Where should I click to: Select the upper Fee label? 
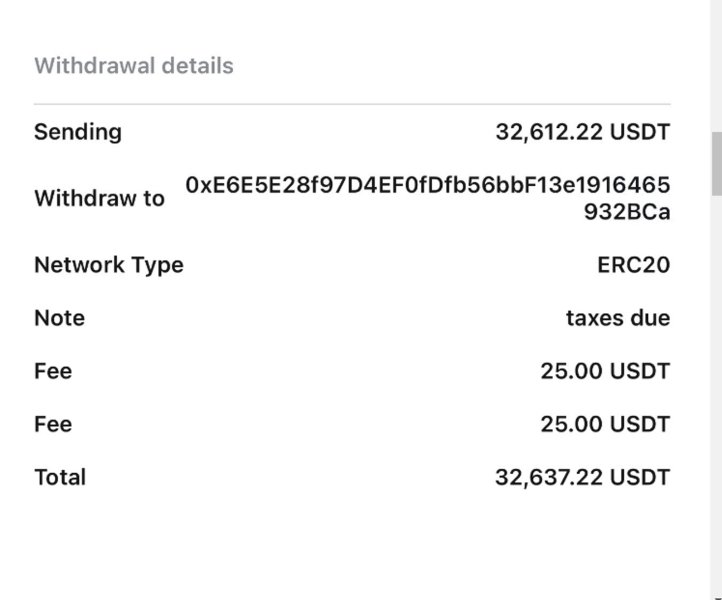(x=53, y=371)
